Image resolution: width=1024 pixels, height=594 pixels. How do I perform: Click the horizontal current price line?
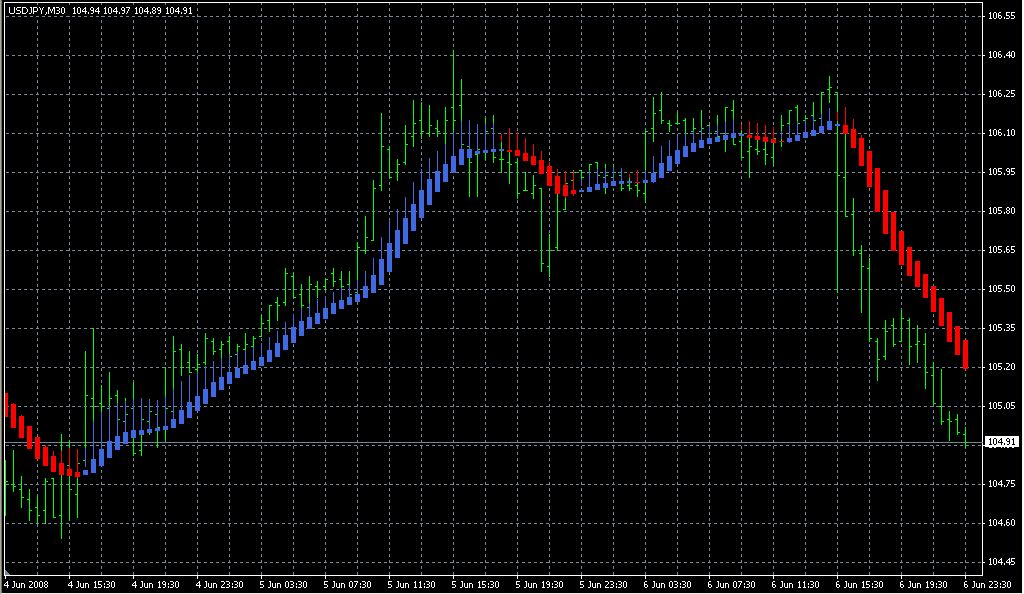click(500, 442)
